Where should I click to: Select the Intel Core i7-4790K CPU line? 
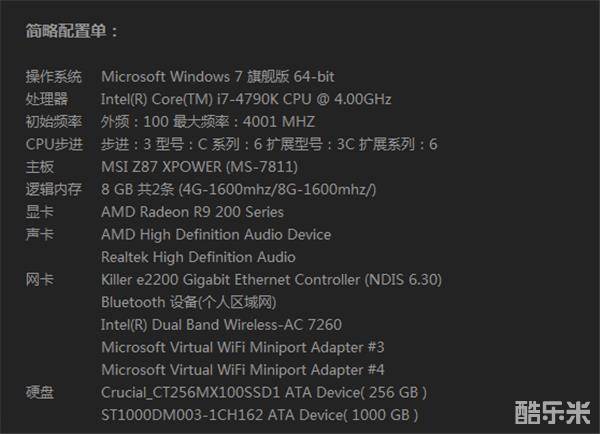[246, 99]
